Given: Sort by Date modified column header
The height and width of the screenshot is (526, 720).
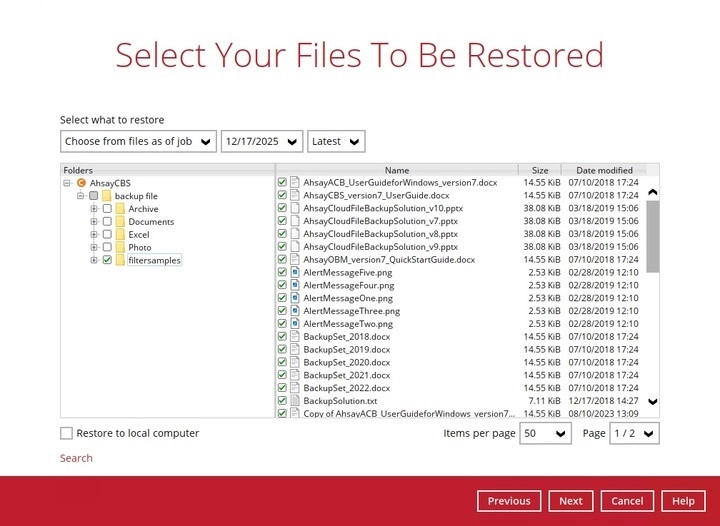Looking at the screenshot, I should pos(604,170).
